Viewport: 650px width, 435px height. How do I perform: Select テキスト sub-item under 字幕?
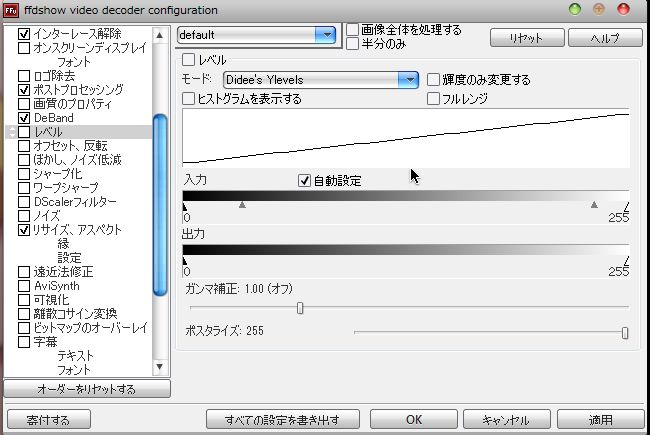point(75,356)
